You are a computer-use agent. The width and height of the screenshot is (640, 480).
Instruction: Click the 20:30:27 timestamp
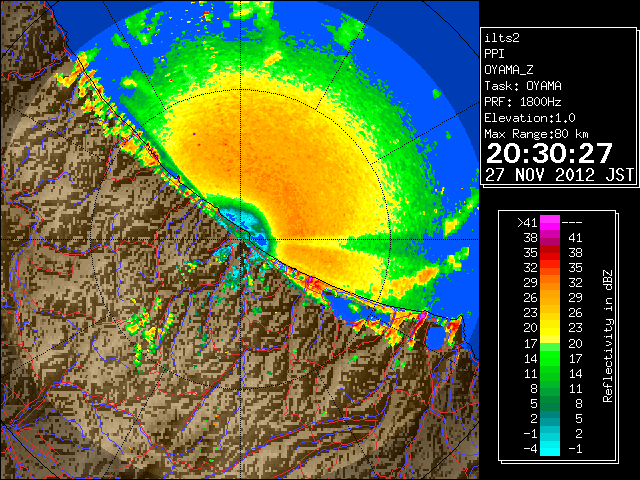(549, 153)
